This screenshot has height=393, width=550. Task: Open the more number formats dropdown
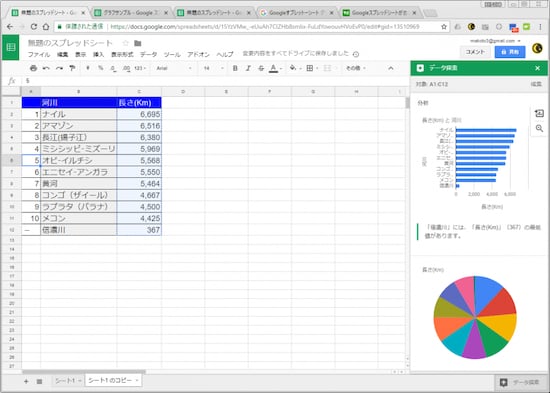(140, 68)
